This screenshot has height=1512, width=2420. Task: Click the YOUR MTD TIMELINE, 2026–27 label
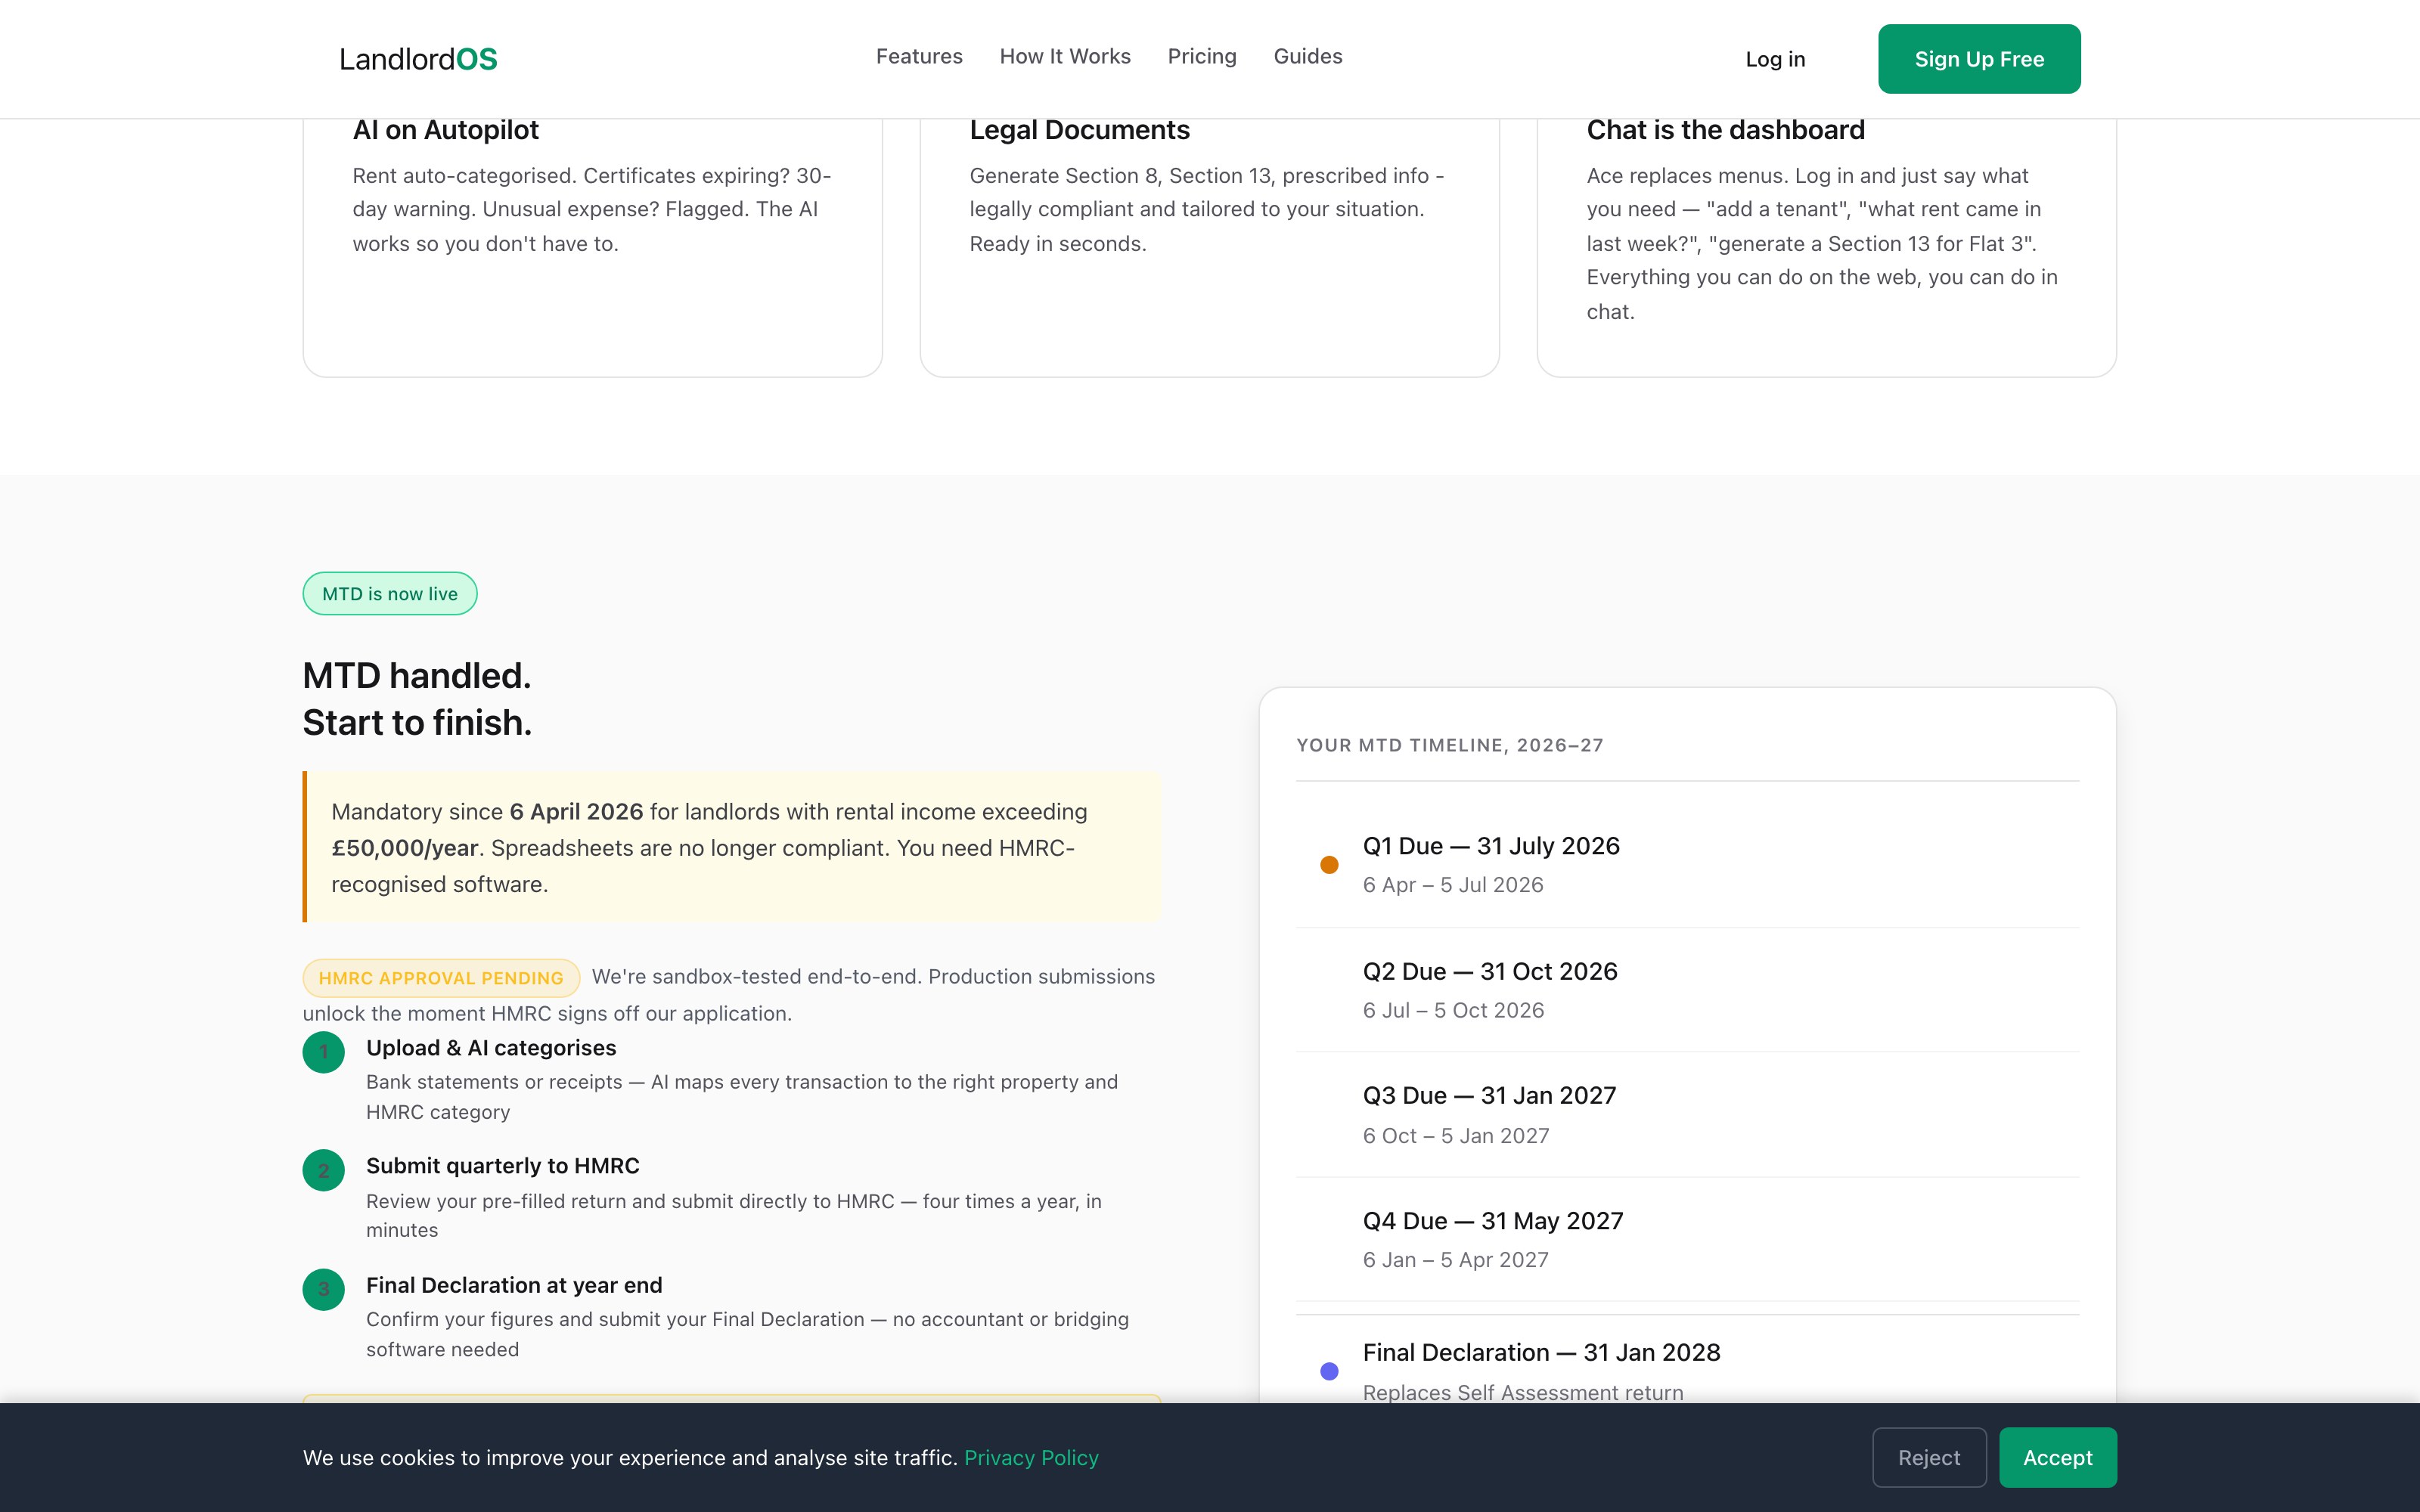[1450, 745]
